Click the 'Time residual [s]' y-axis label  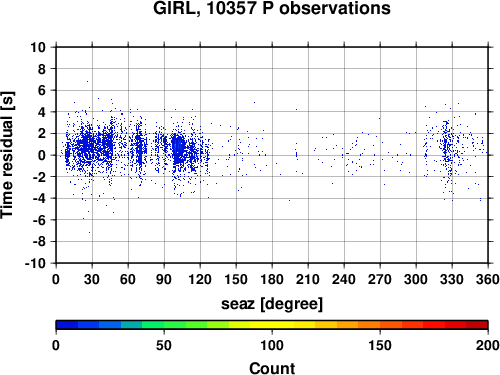[x=7, y=155]
